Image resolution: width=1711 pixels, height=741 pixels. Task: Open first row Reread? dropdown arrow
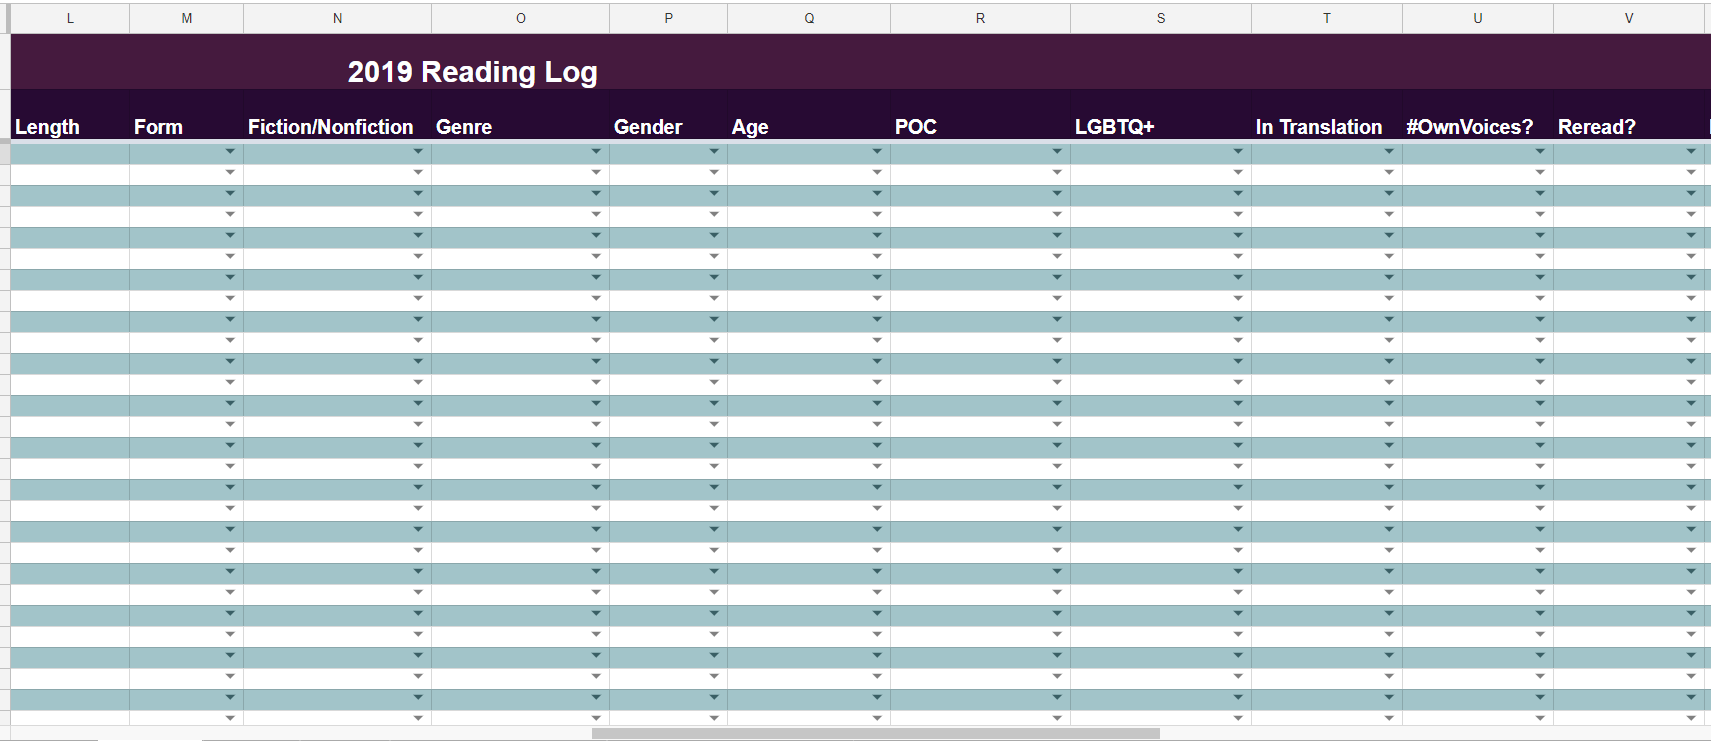coord(1691,152)
